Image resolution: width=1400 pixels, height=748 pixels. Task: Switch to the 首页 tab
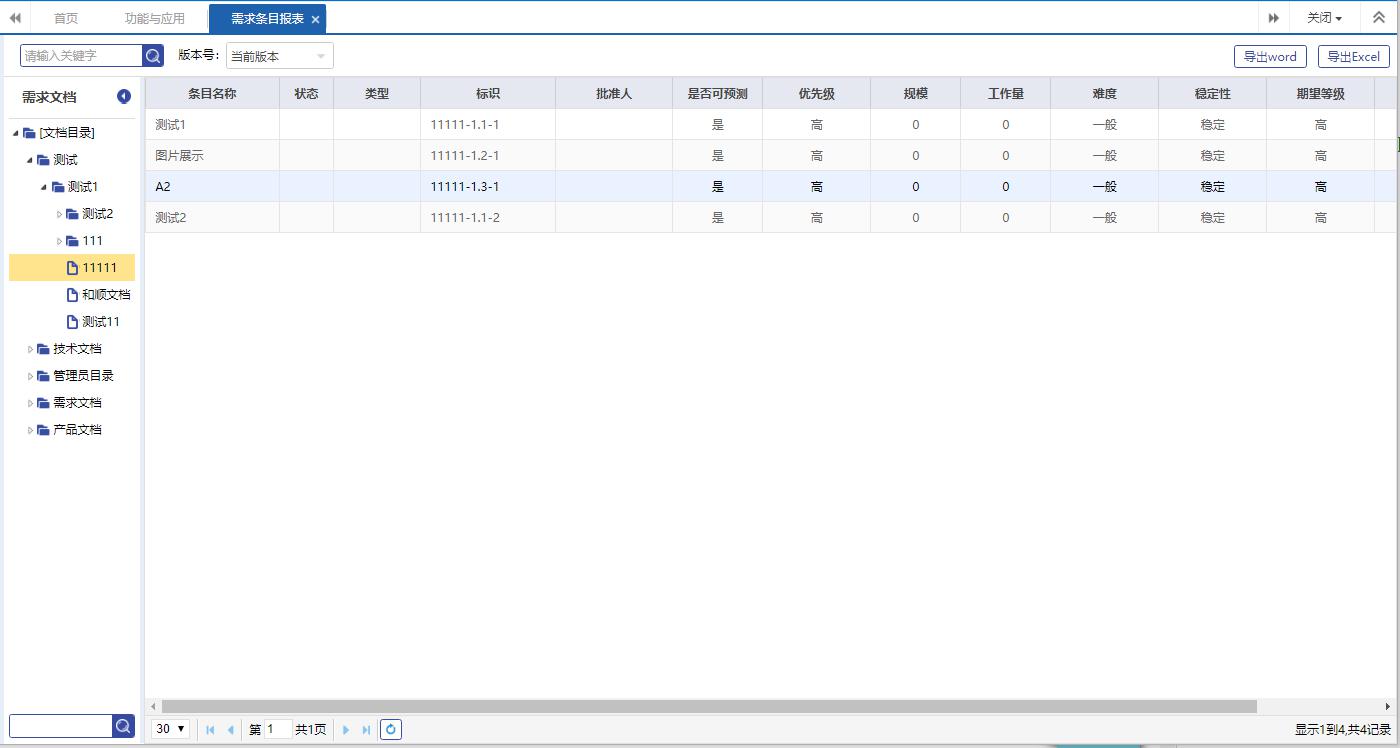[66, 18]
